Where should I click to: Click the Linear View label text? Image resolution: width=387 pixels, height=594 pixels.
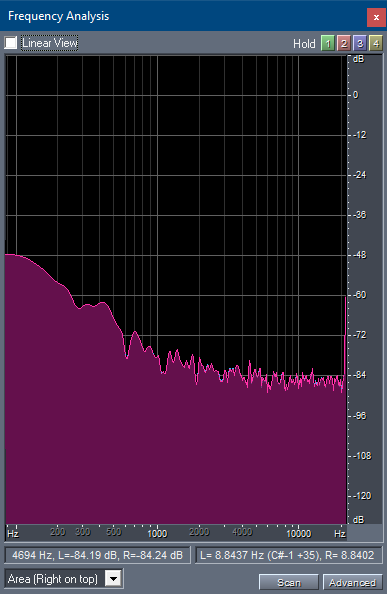pyautogui.click(x=50, y=43)
